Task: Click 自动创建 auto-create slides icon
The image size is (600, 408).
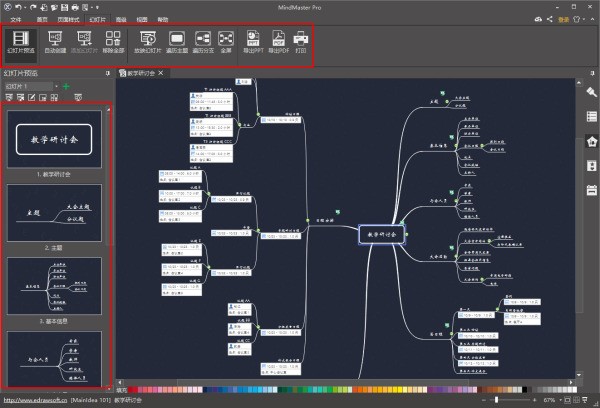Action: click(54, 42)
